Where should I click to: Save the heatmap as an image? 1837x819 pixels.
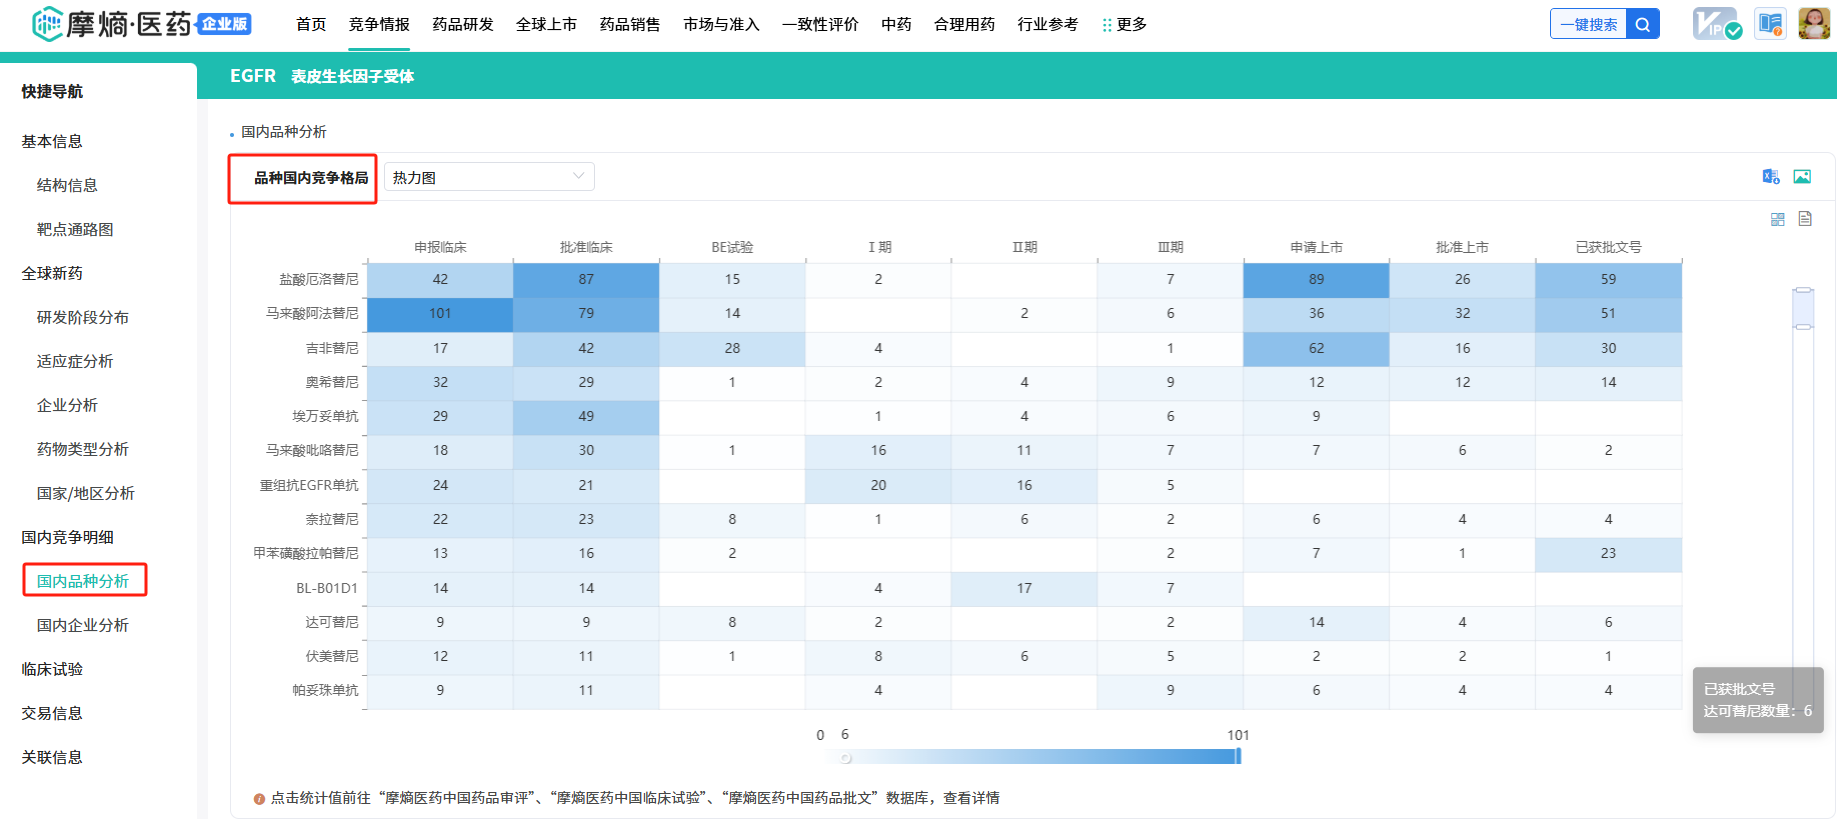click(x=1802, y=177)
